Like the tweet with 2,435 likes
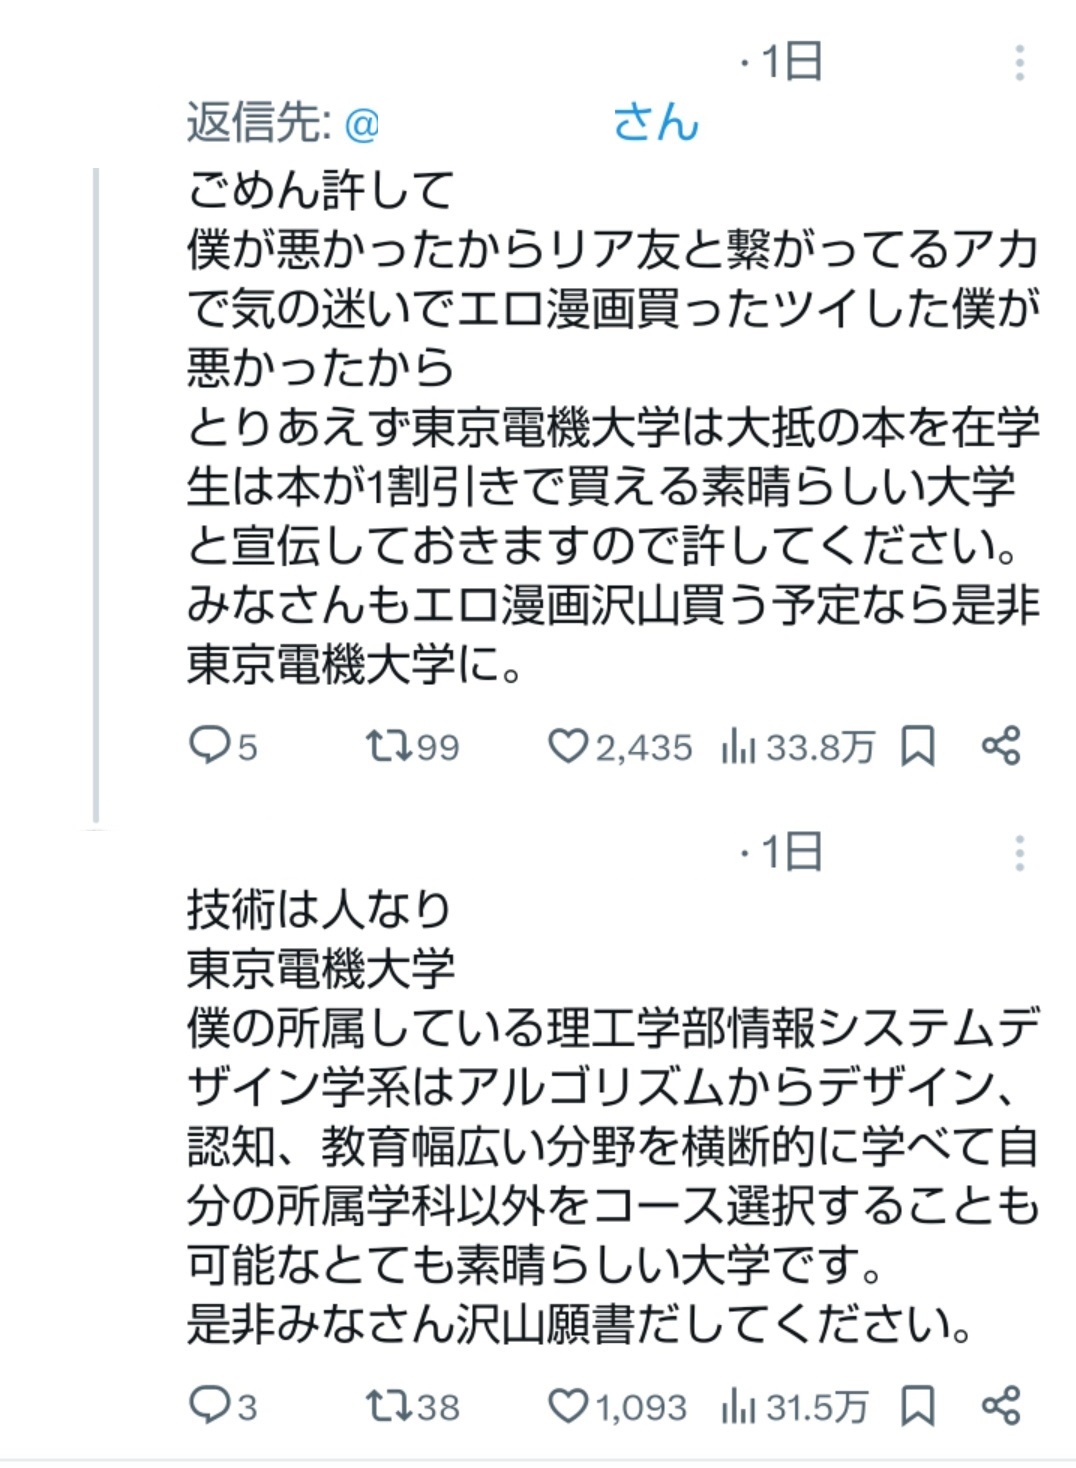The height and width of the screenshot is (1468, 1076). (x=567, y=746)
